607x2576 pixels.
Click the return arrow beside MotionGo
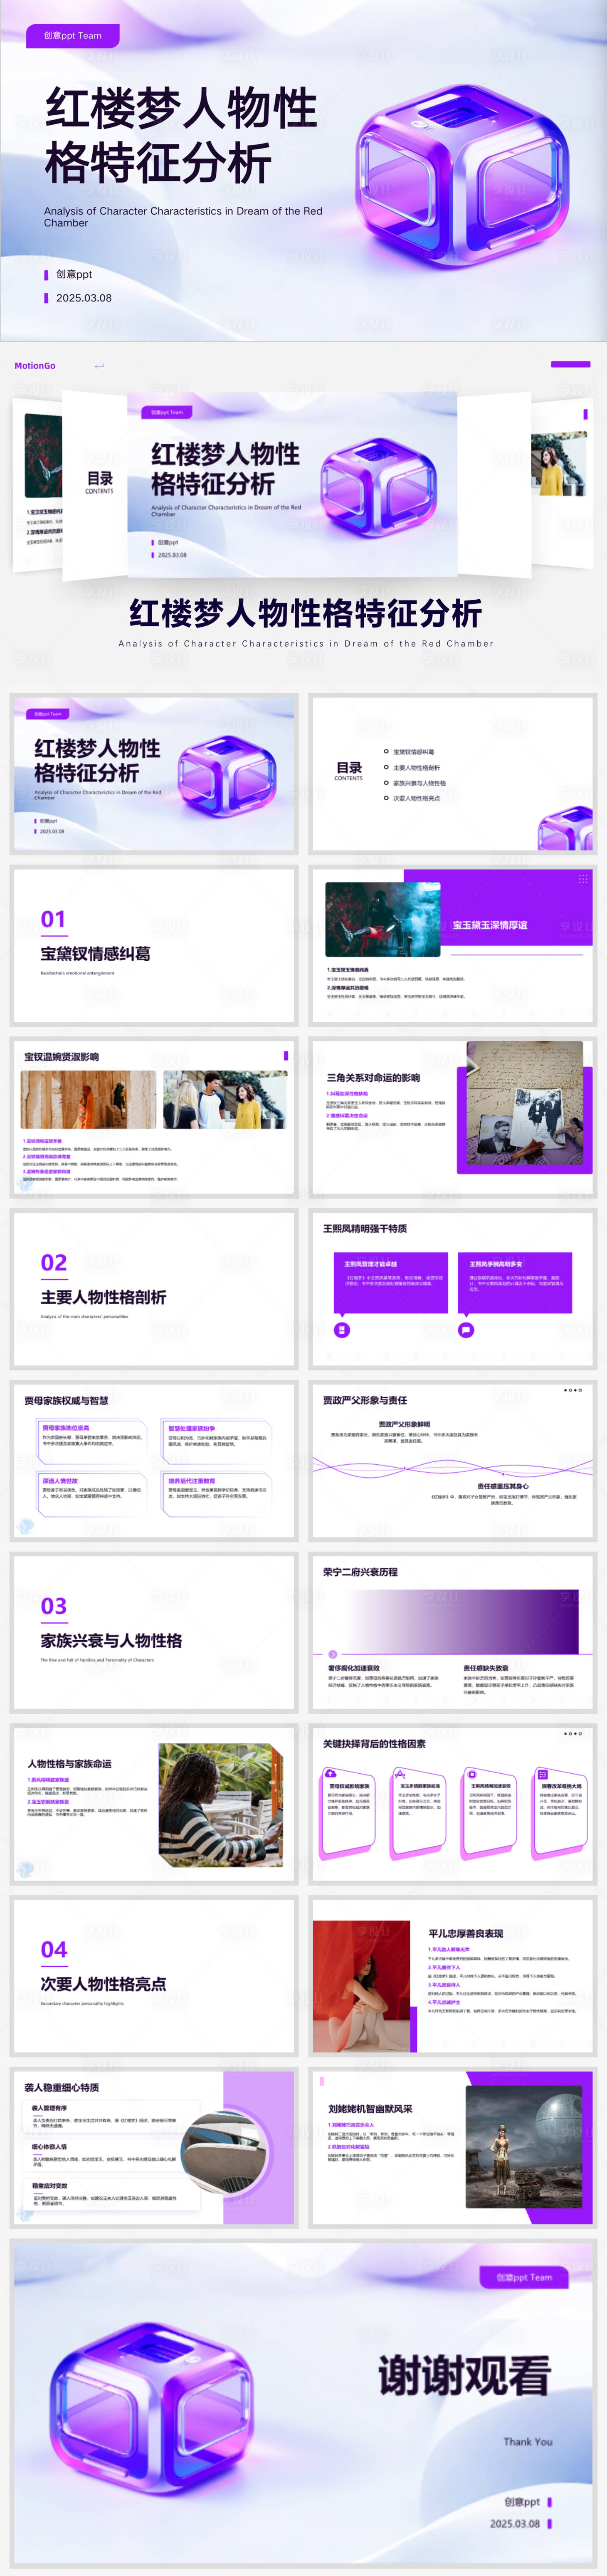pos(99,366)
